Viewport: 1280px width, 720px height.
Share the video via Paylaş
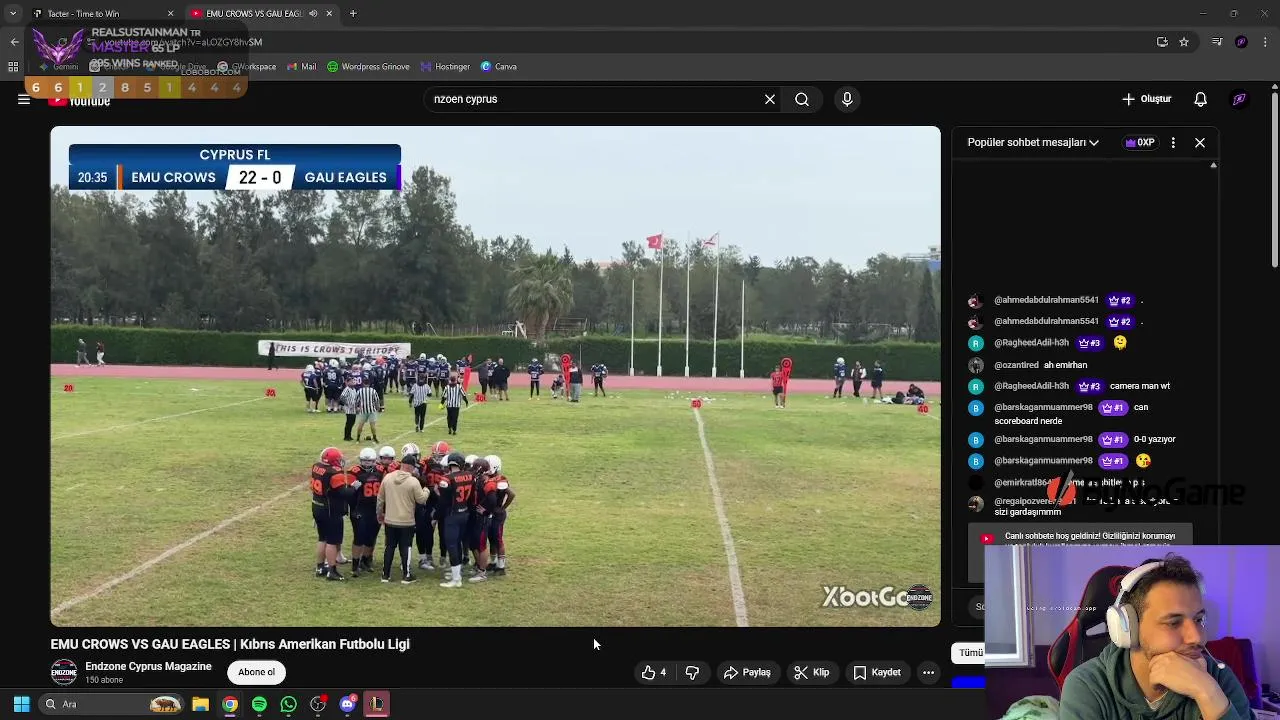pos(747,673)
